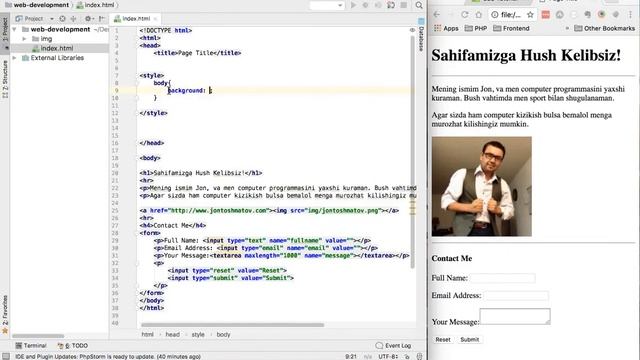640x360 pixels.
Task: Open the Frontend bookmarks folder
Action: tap(511, 28)
